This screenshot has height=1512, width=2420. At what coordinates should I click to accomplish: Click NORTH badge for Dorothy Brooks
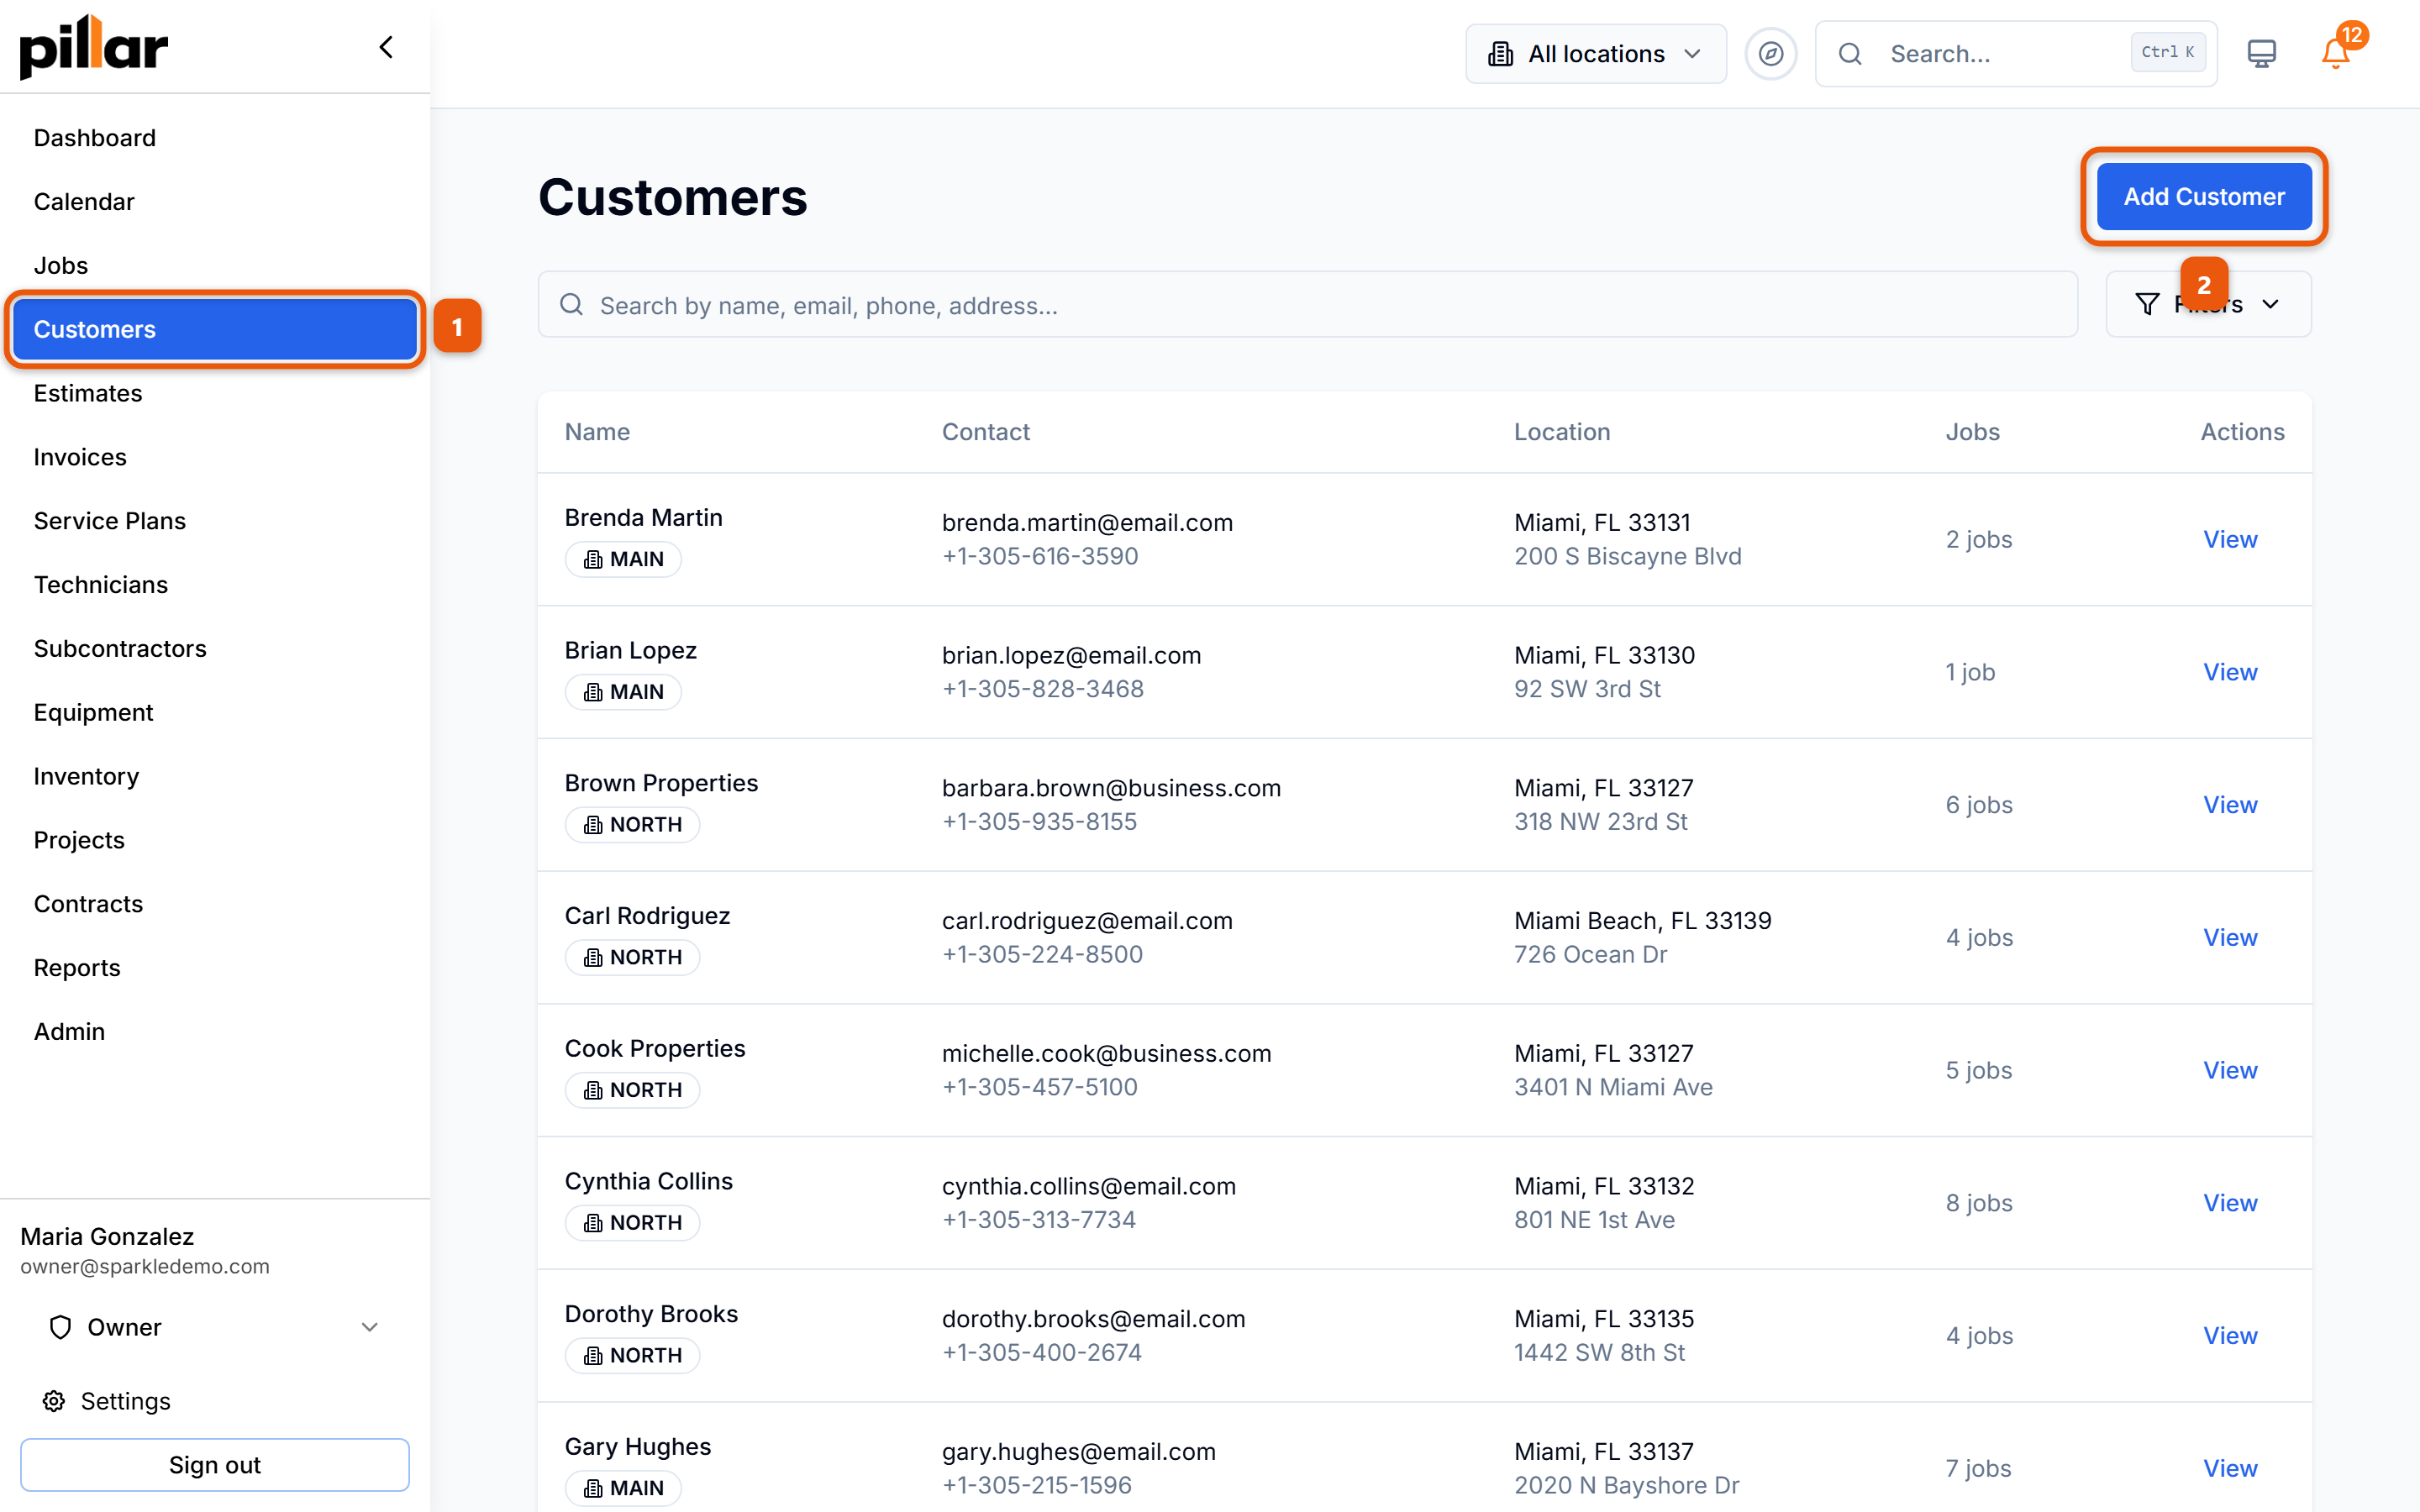(x=632, y=1355)
